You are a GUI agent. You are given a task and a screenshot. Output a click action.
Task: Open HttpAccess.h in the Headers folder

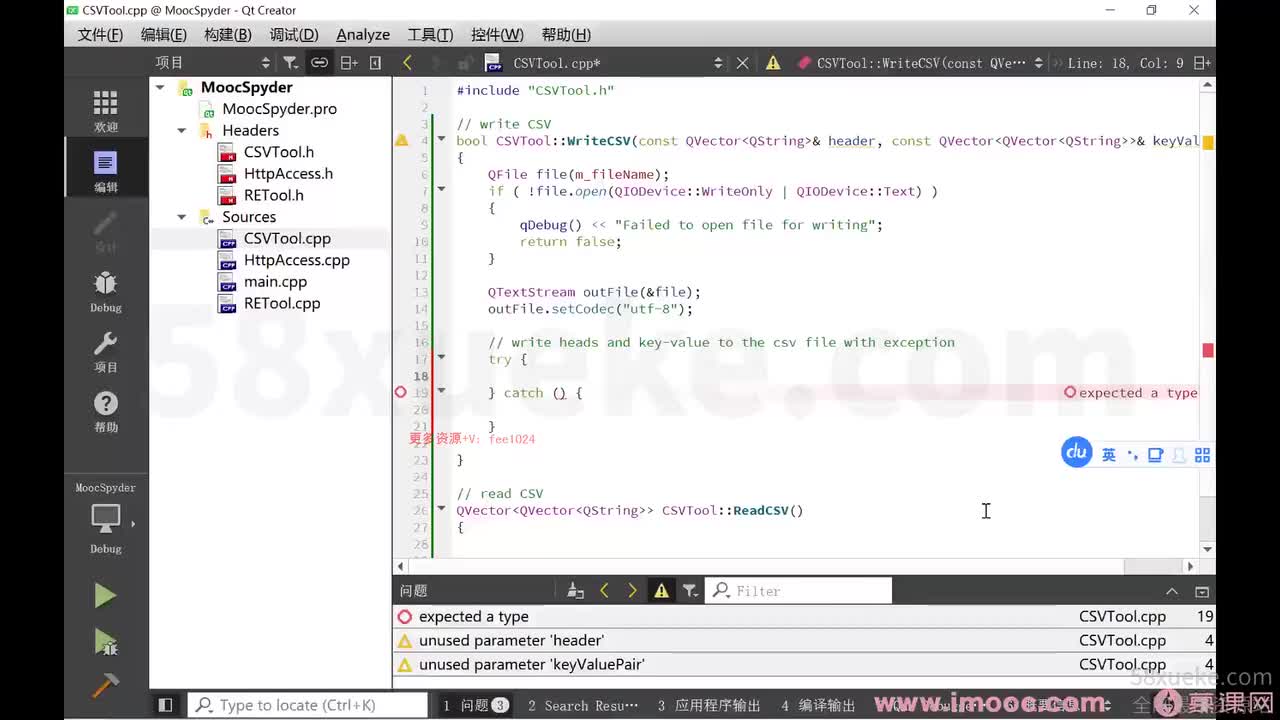[x=288, y=173]
